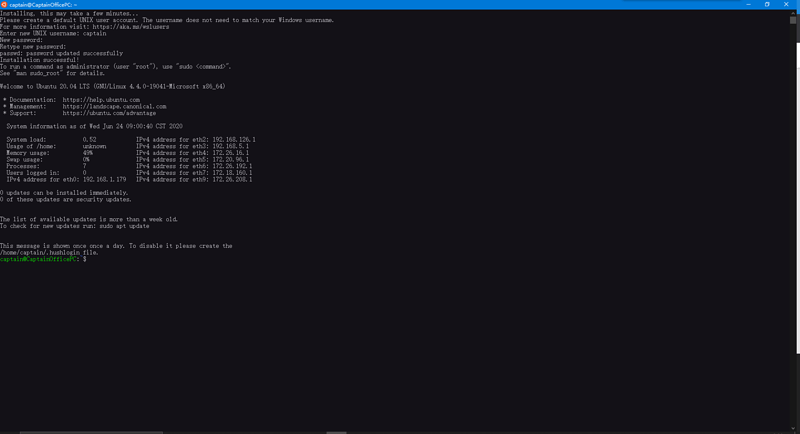Click 'The list of available updates' line
The width and height of the screenshot is (800, 434).
(x=89, y=219)
